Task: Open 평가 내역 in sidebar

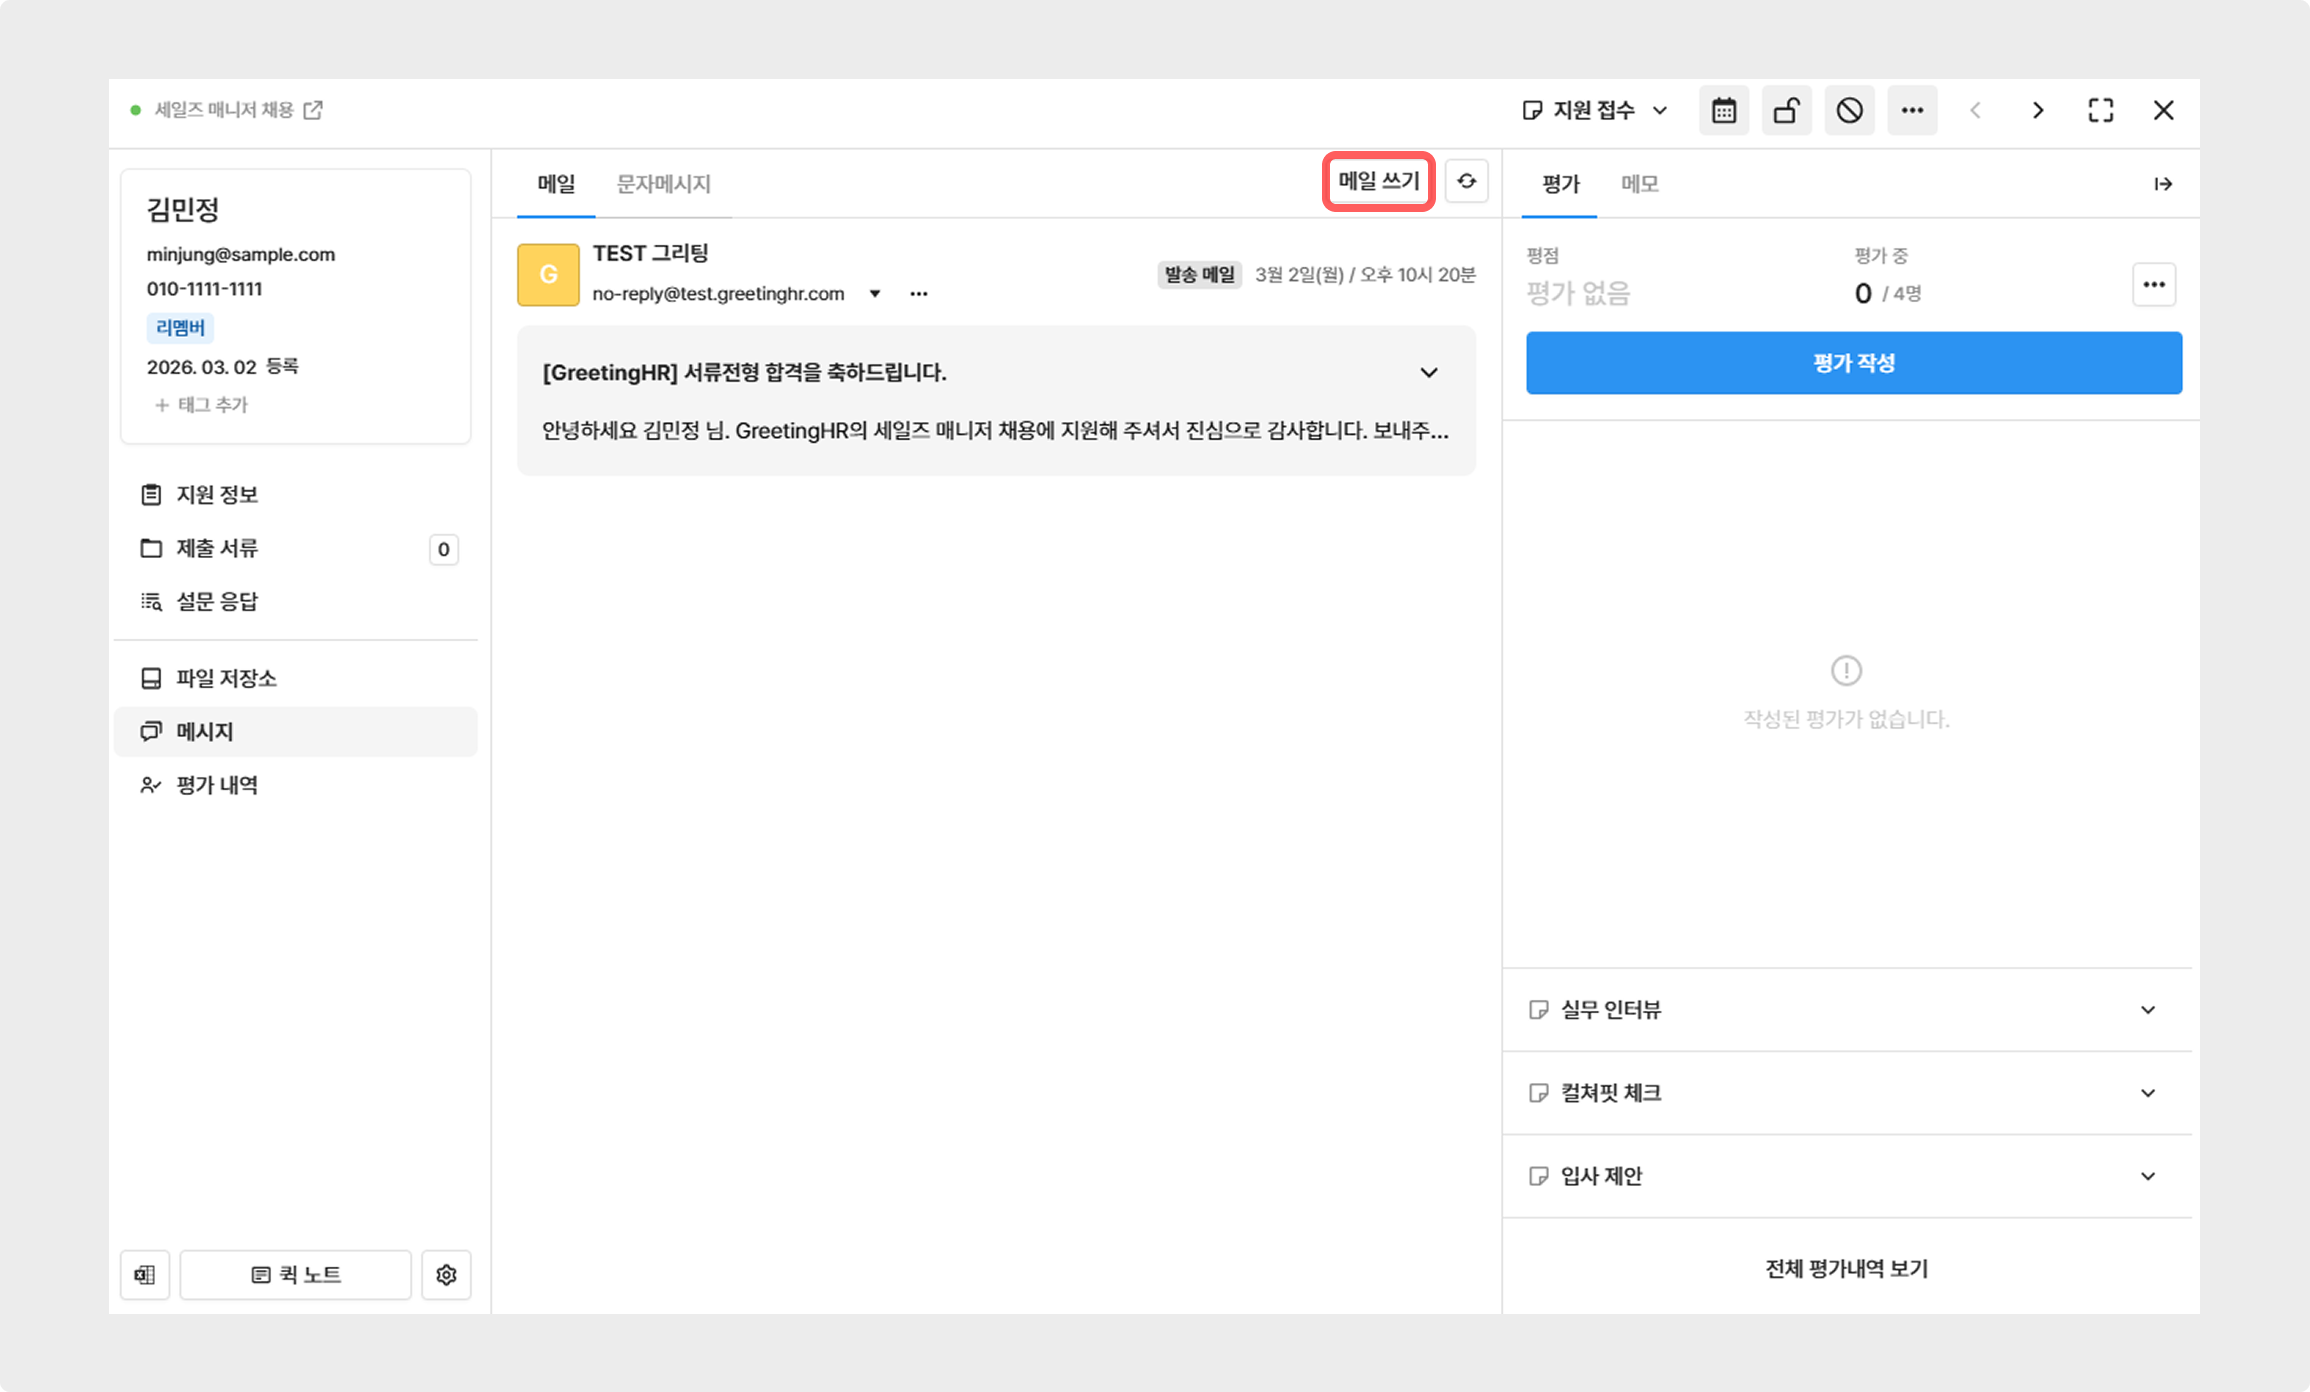Action: 296,785
